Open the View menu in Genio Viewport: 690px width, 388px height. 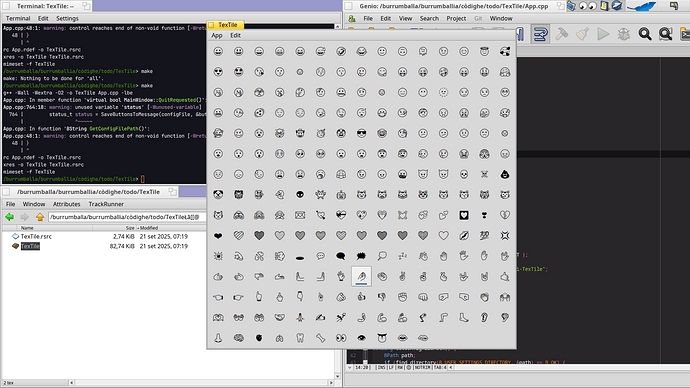click(x=405, y=18)
